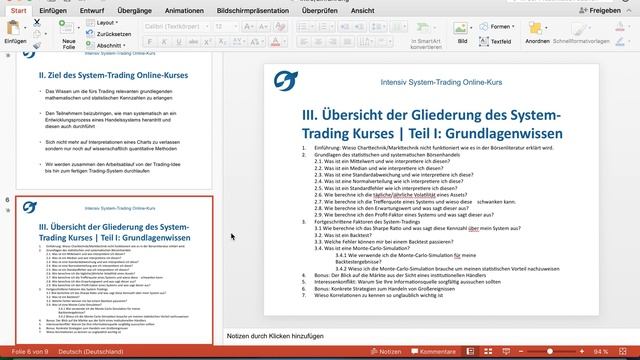Toggle bold formatting (F)
This screenshot has height=360, width=640.
tap(150, 42)
